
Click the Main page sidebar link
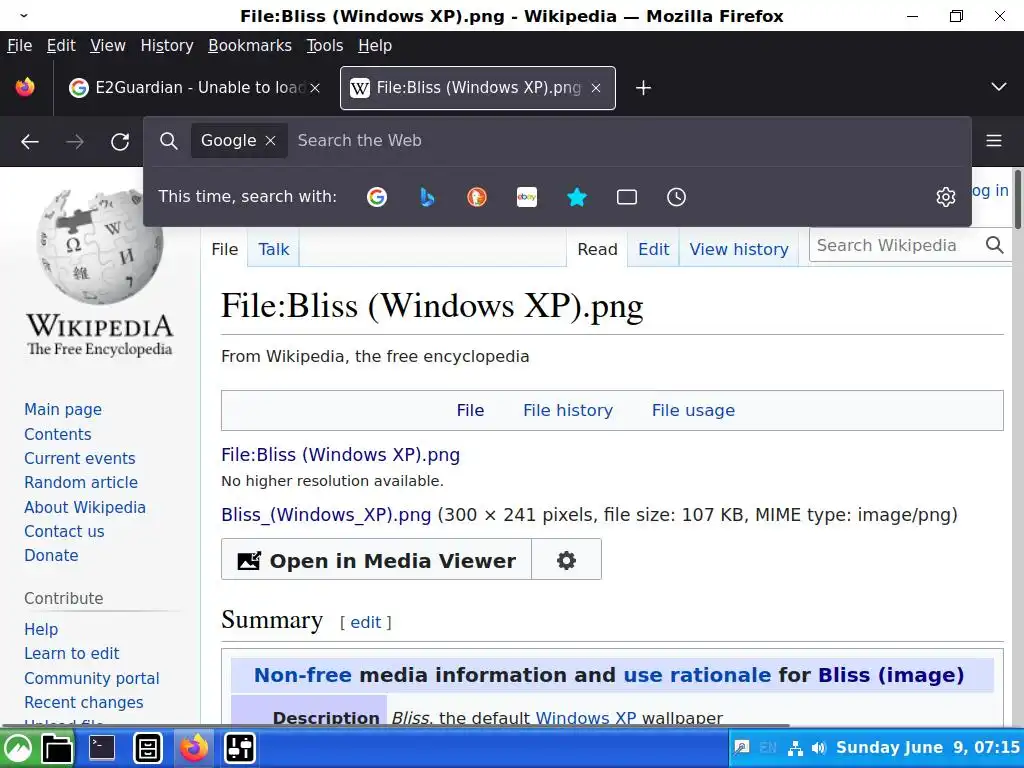pos(63,409)
